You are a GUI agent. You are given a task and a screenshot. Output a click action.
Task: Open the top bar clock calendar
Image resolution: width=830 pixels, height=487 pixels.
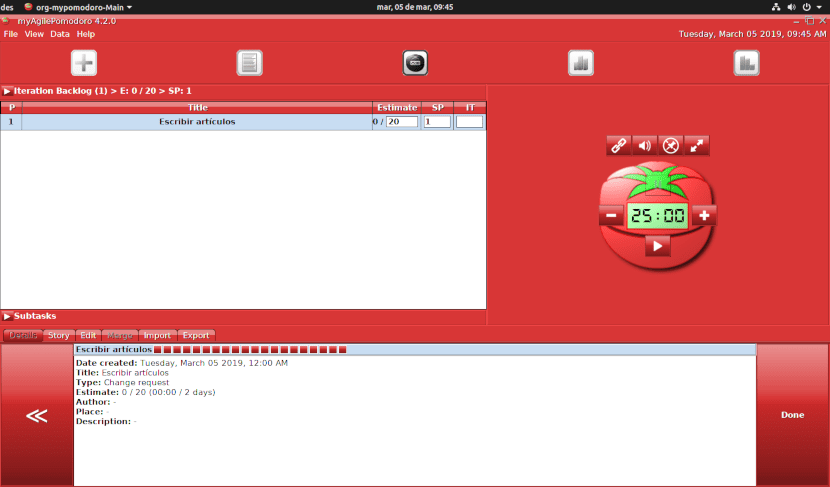(415, 7)
